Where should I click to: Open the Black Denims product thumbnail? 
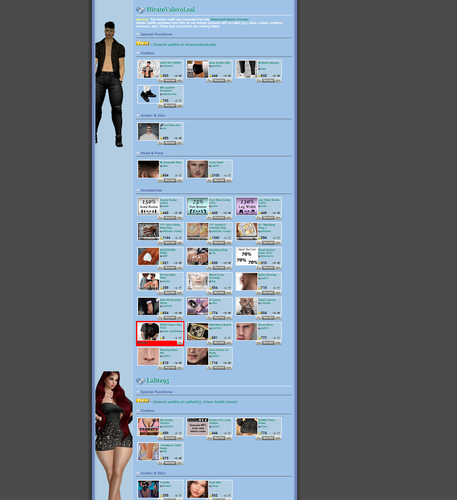coord(246,69)
